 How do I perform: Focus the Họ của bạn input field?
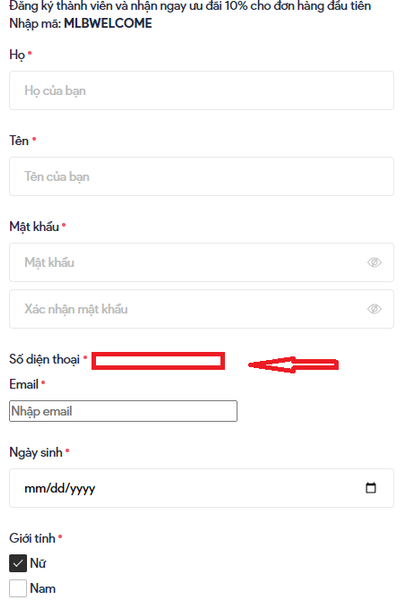click(201, 91)
